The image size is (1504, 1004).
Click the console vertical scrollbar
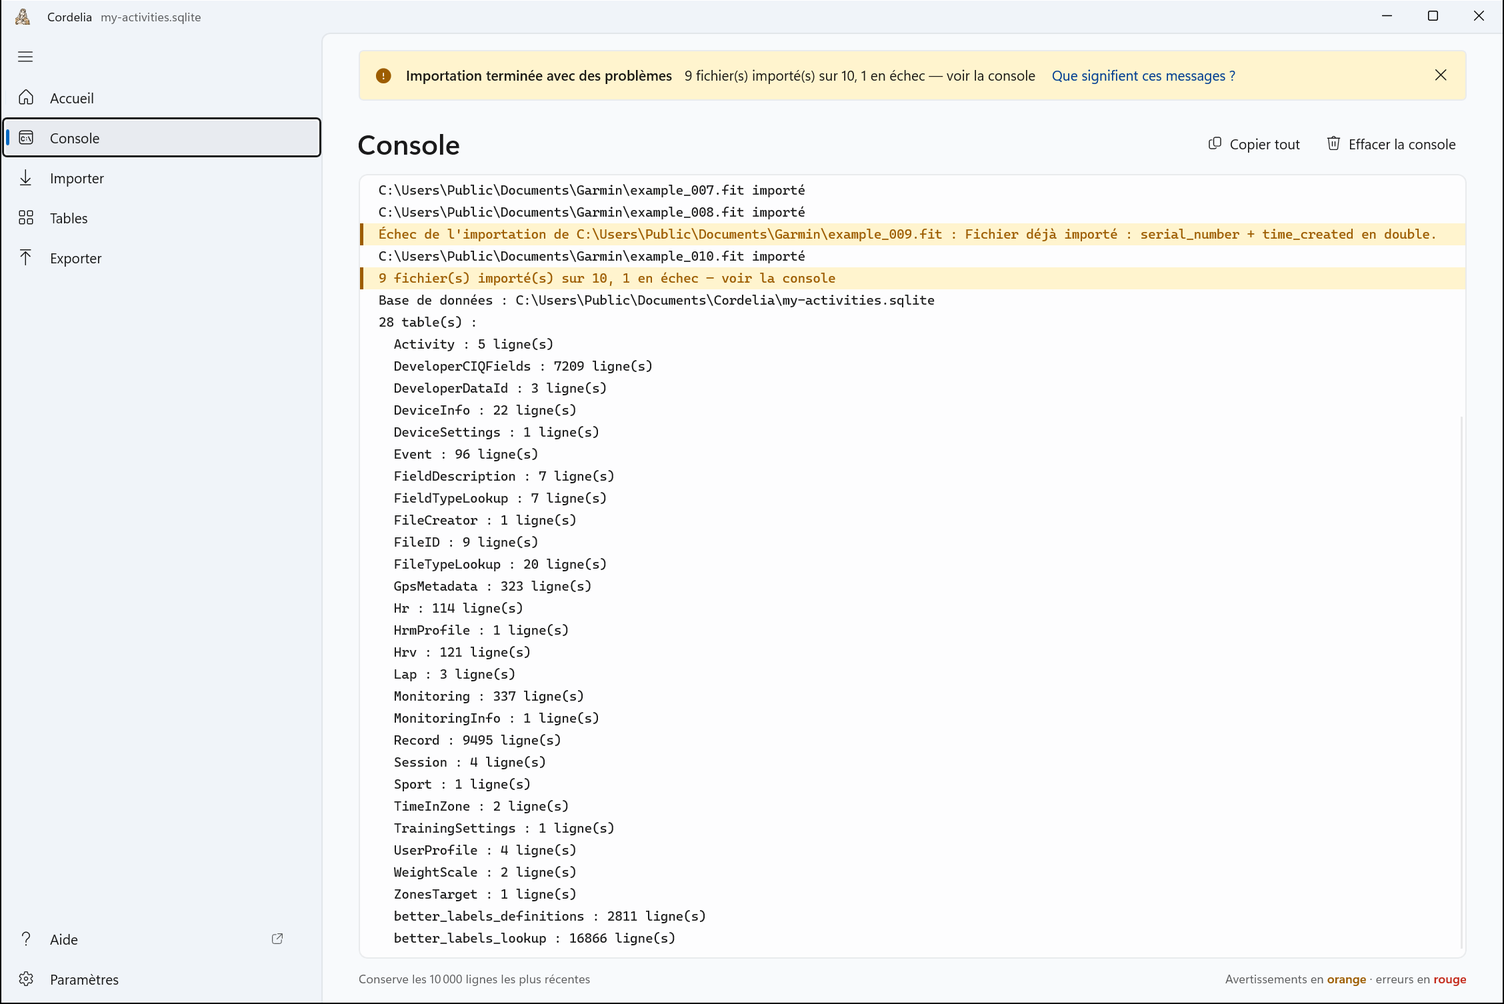click(1461, 680)
